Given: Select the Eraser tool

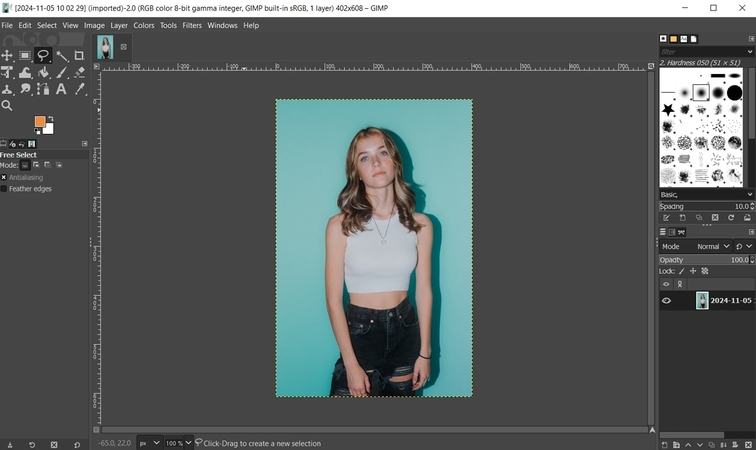Looking at the screenshot, I should [80, 72].
